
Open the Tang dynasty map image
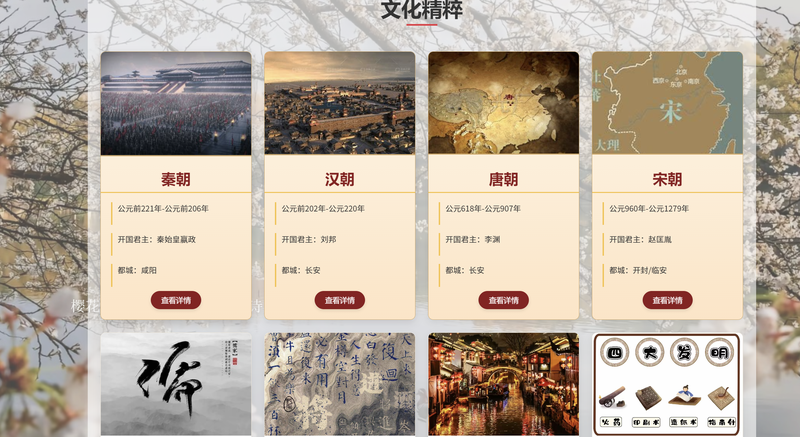(503, 103)
